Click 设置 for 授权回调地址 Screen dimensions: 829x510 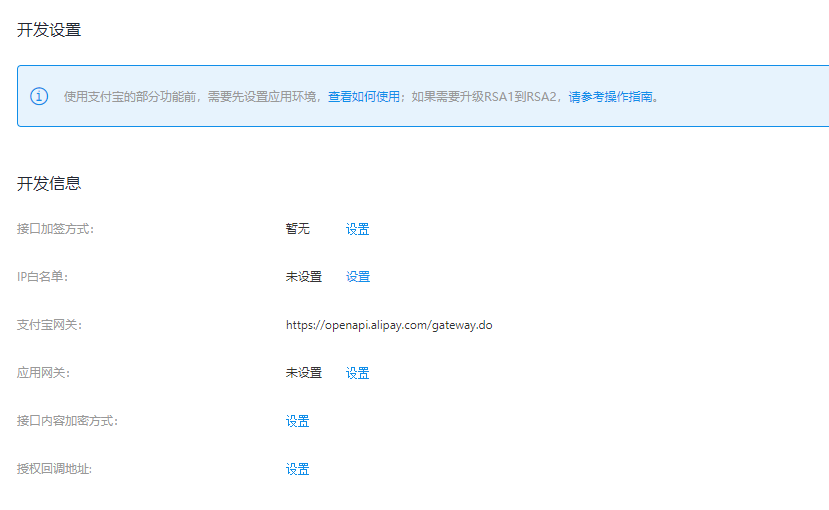298,469
